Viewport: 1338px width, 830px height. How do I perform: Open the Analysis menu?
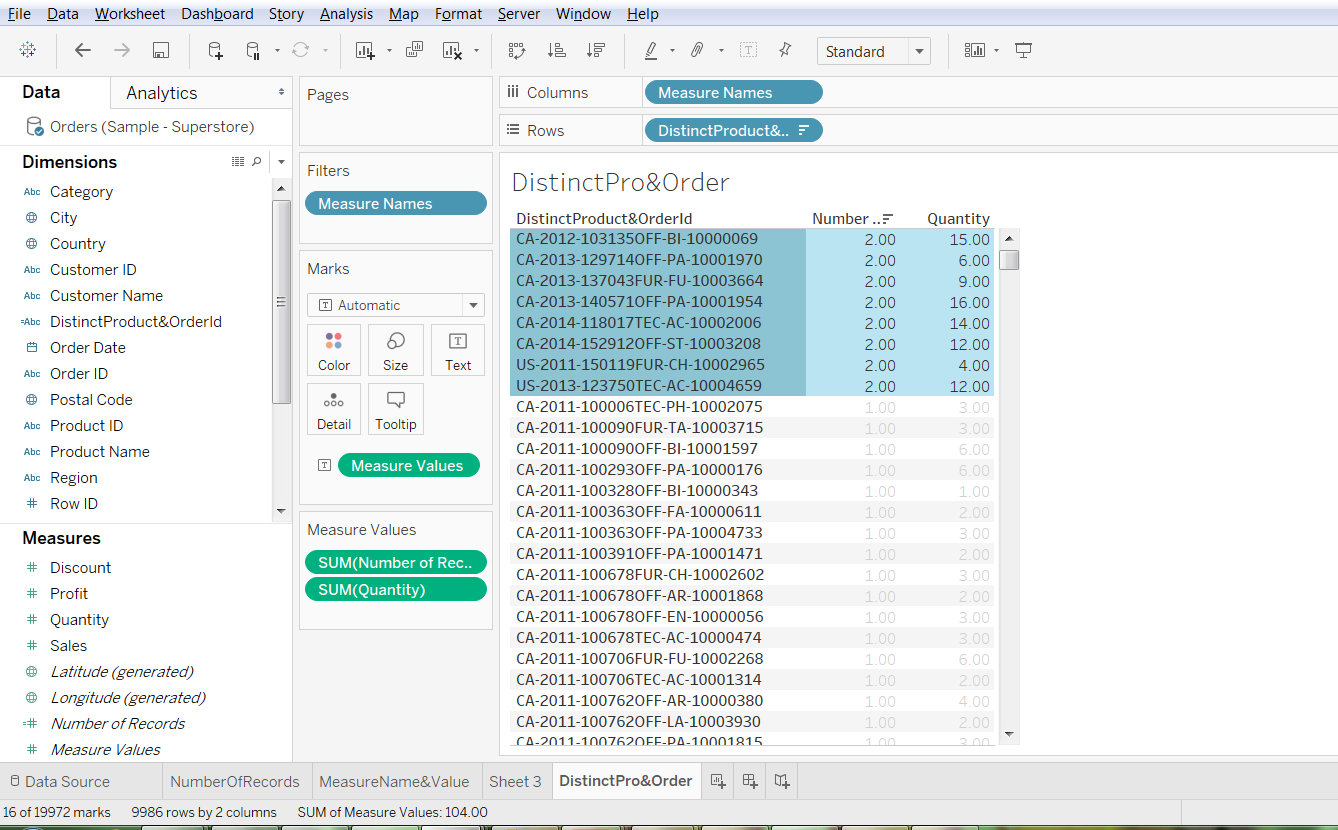[346, 14]
